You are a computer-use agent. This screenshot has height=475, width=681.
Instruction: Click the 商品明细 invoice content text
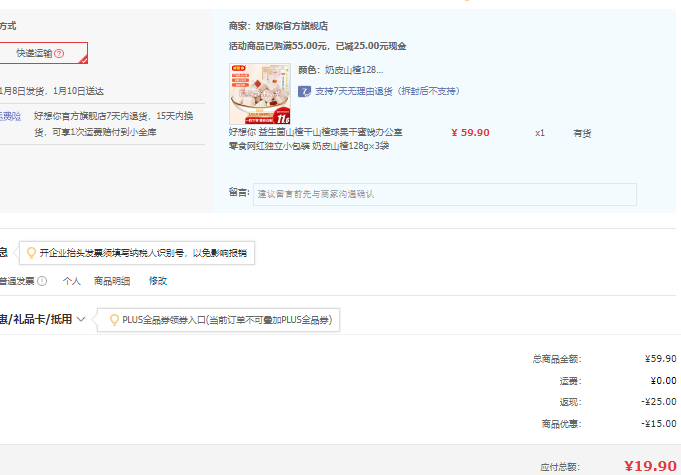tap(112, 281)
